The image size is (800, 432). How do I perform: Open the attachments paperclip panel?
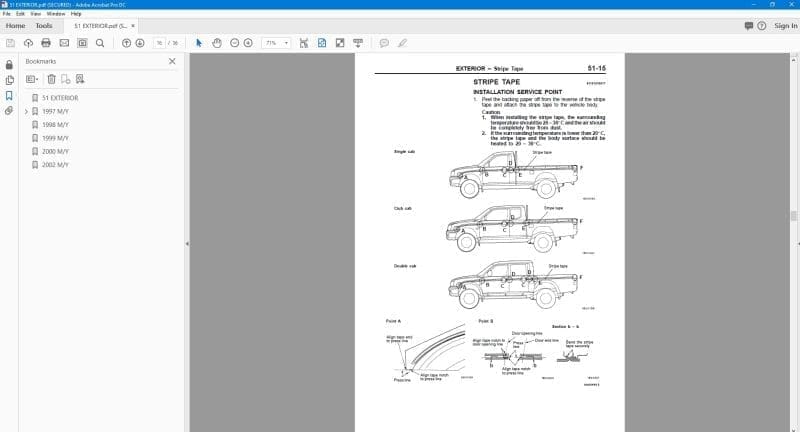click(9, 111)
